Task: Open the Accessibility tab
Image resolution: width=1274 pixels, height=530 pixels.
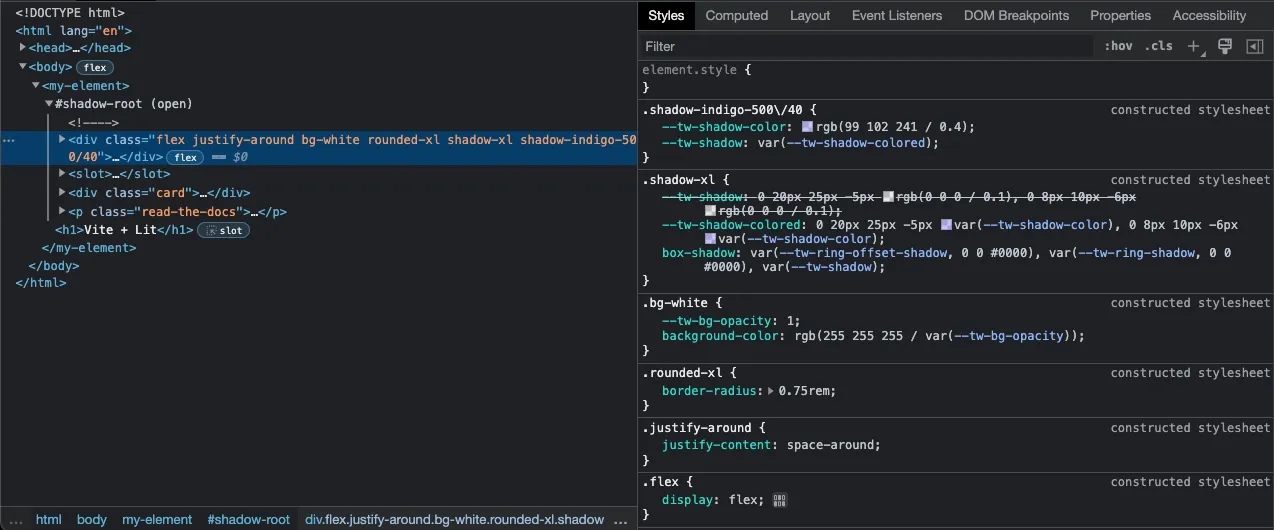Action: pyautogui.click(x=1209, y=15)
